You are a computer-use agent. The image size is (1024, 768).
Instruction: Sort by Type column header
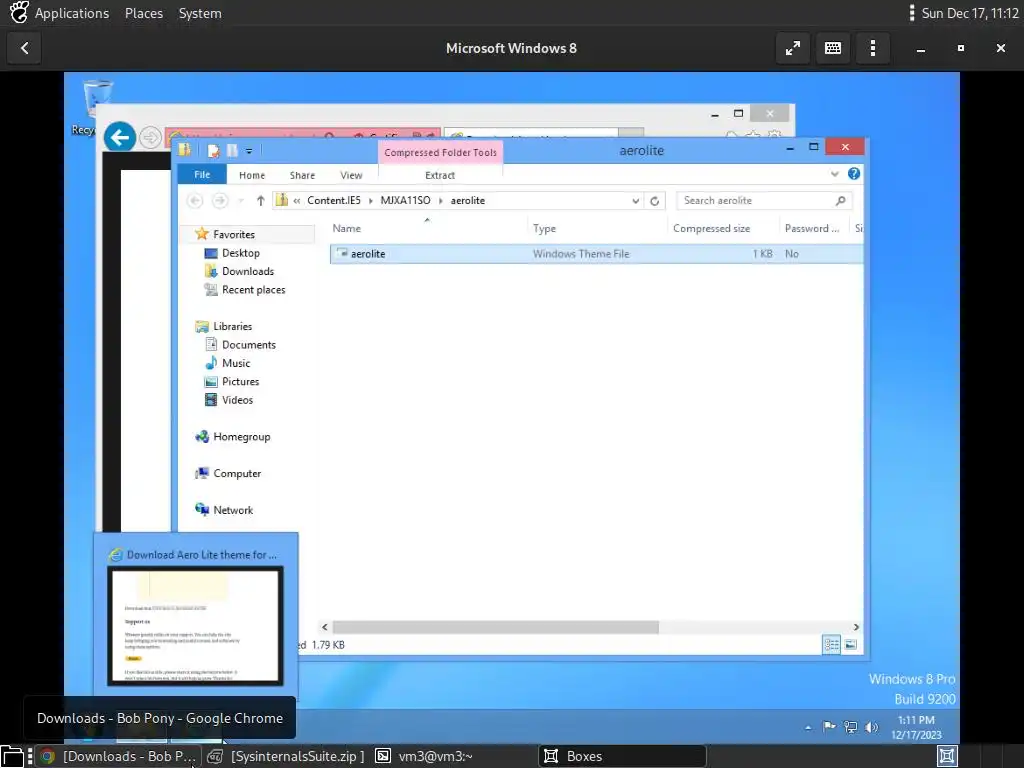click(x=598, y=228)
